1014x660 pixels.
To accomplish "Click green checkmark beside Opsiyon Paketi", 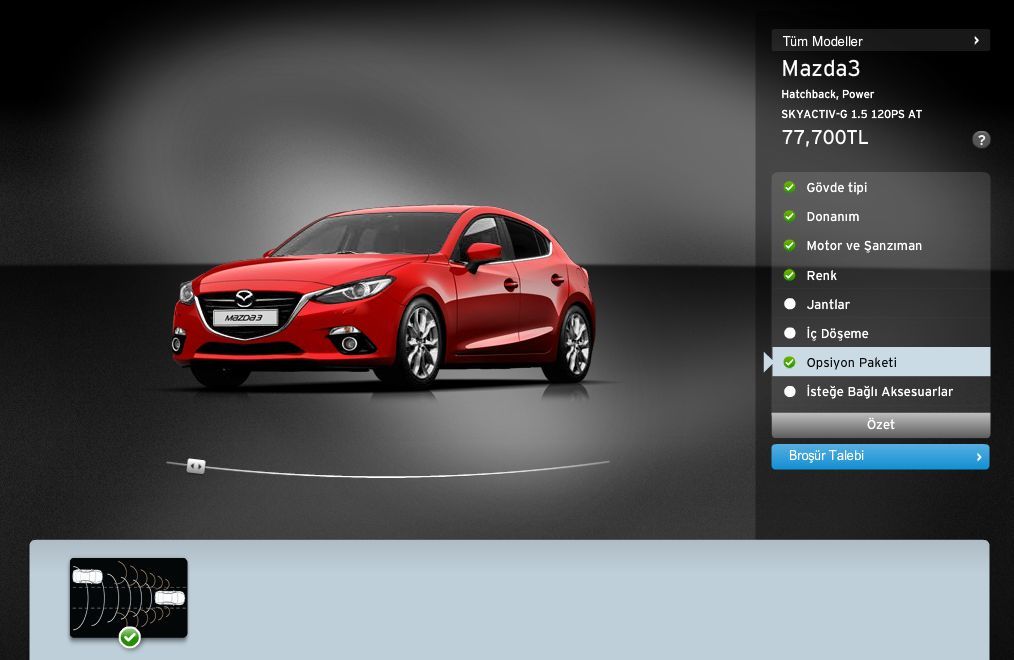I will (789, 362).
